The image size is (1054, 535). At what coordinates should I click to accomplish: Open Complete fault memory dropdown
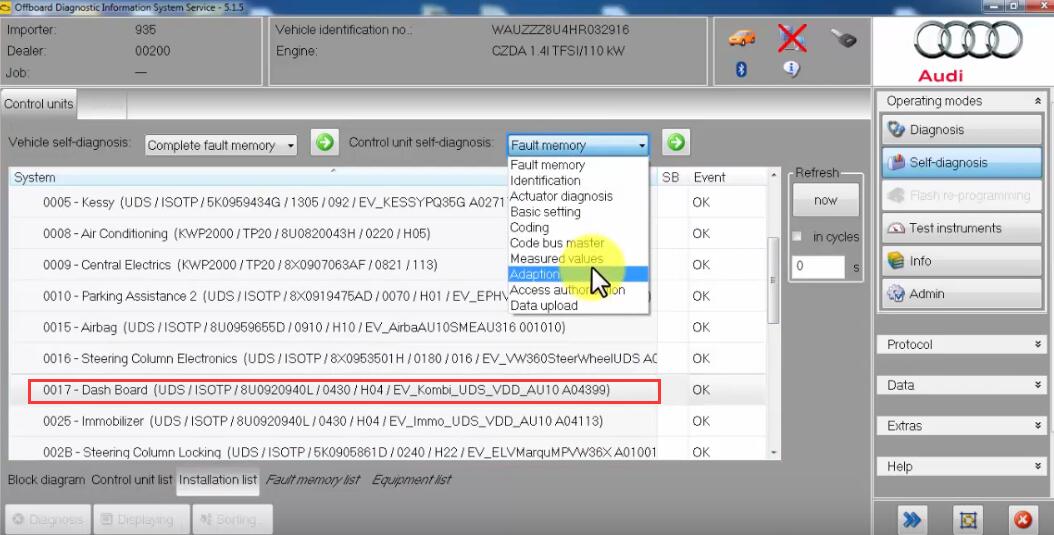pyautogui.click(x=221, y=145)
